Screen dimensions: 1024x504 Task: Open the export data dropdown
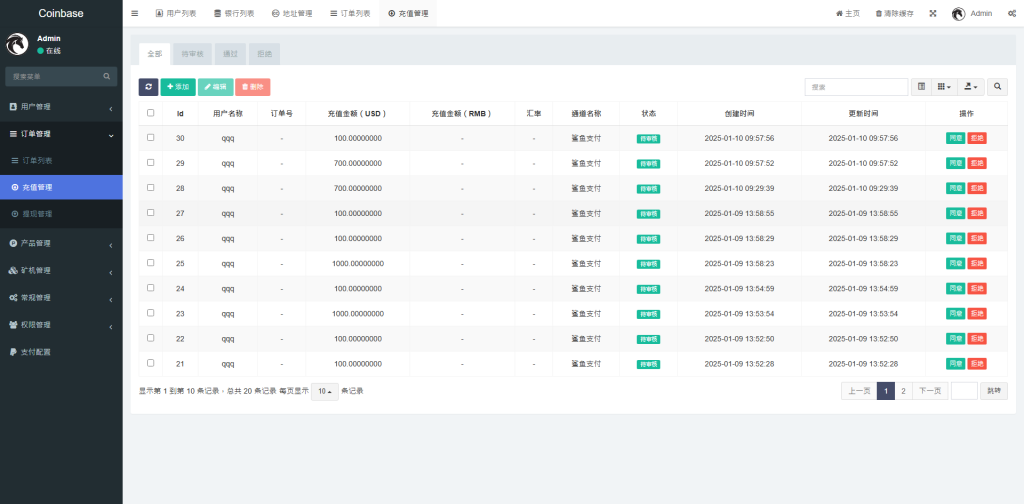click(x=971, y=87)
